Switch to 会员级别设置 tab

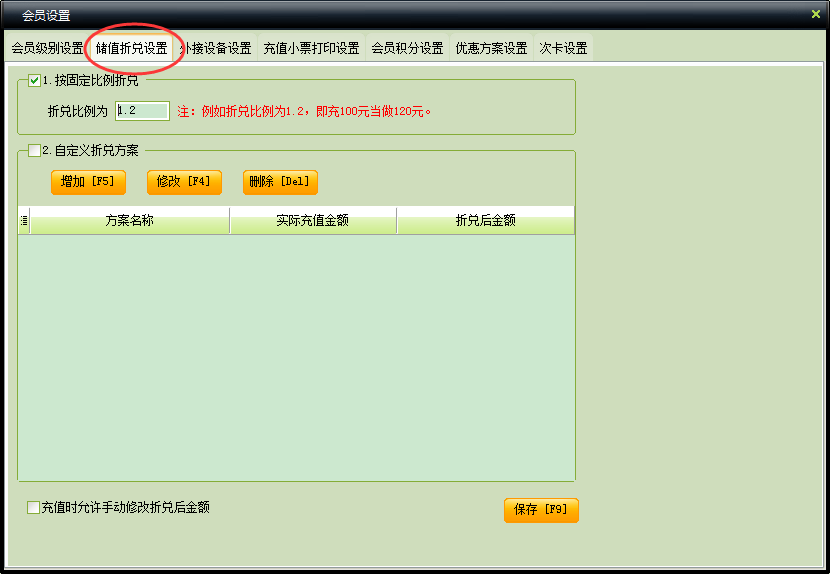tap(47, 48)
